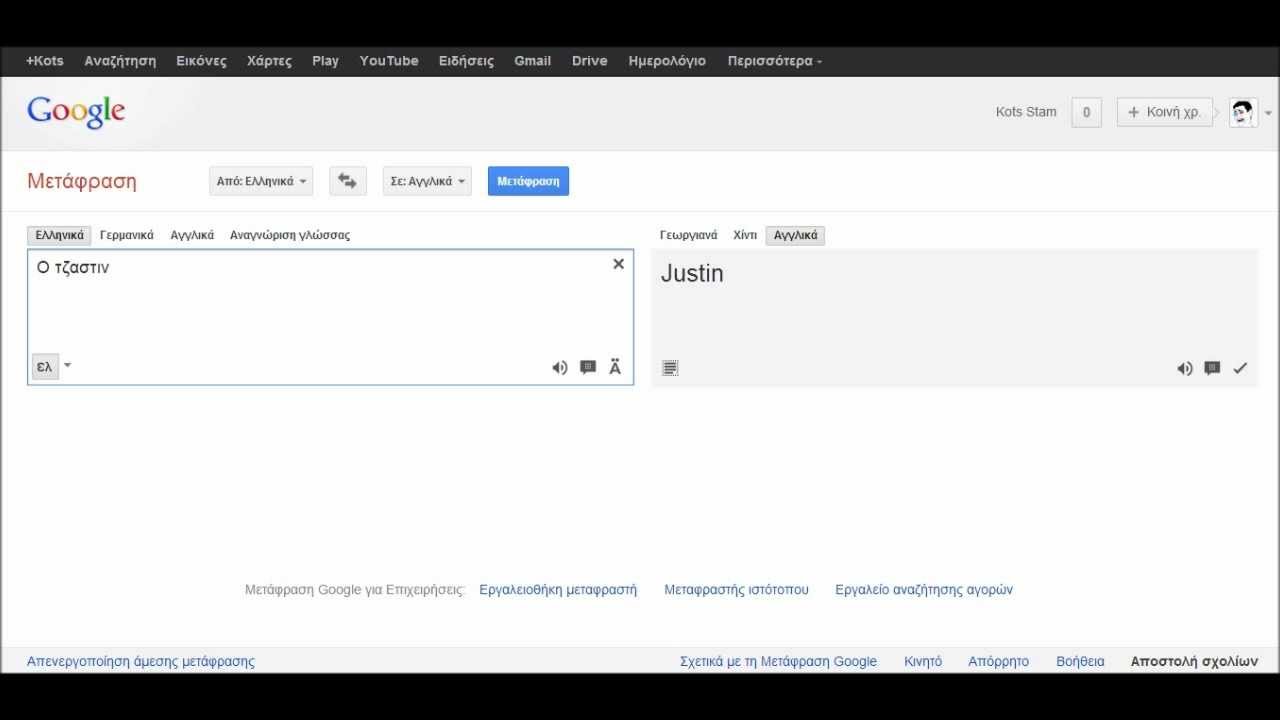1280x720 pixels.
Task: Click the Κοινή χρ. share button
Action: pyautogui.click(x=1165, y=112)
